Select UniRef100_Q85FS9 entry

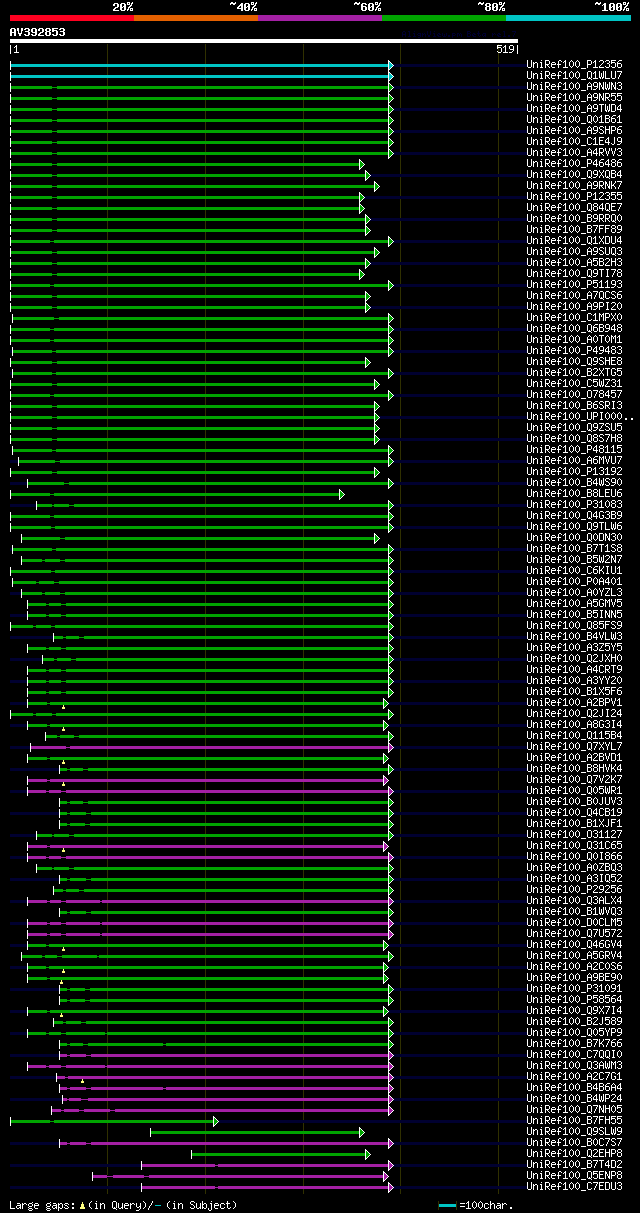pyautogui.click(x=574, y=625)
